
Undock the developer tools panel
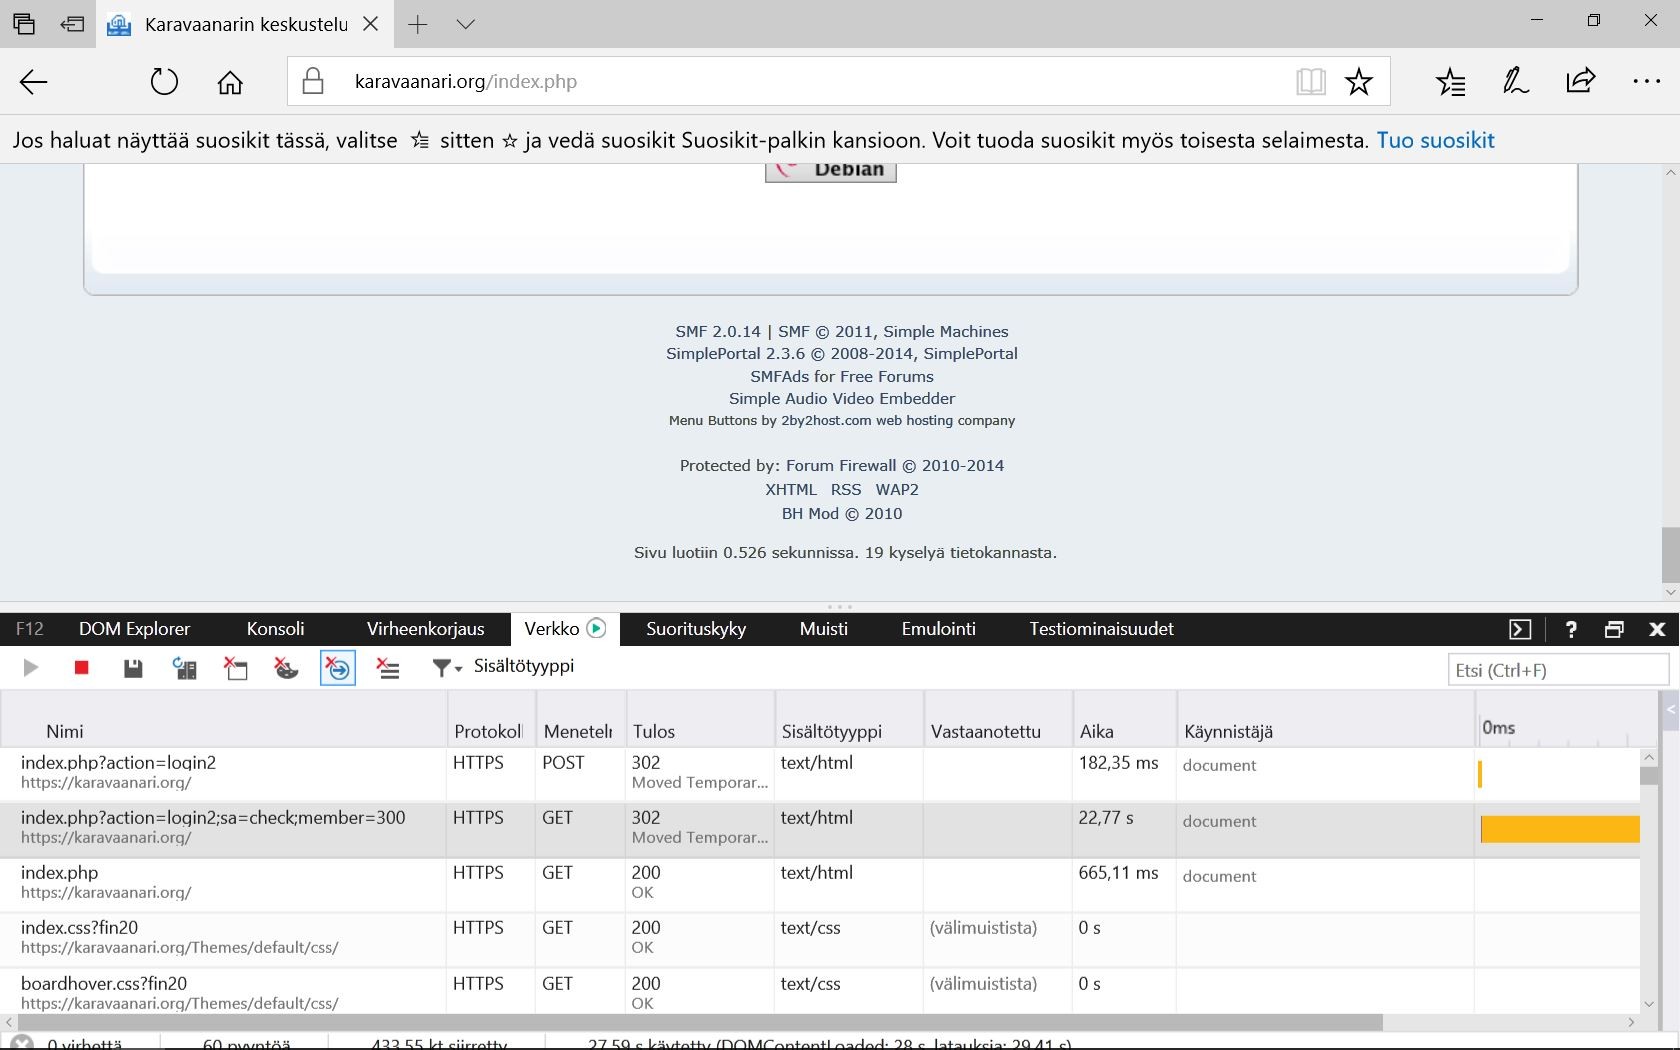pos(1614,629)
